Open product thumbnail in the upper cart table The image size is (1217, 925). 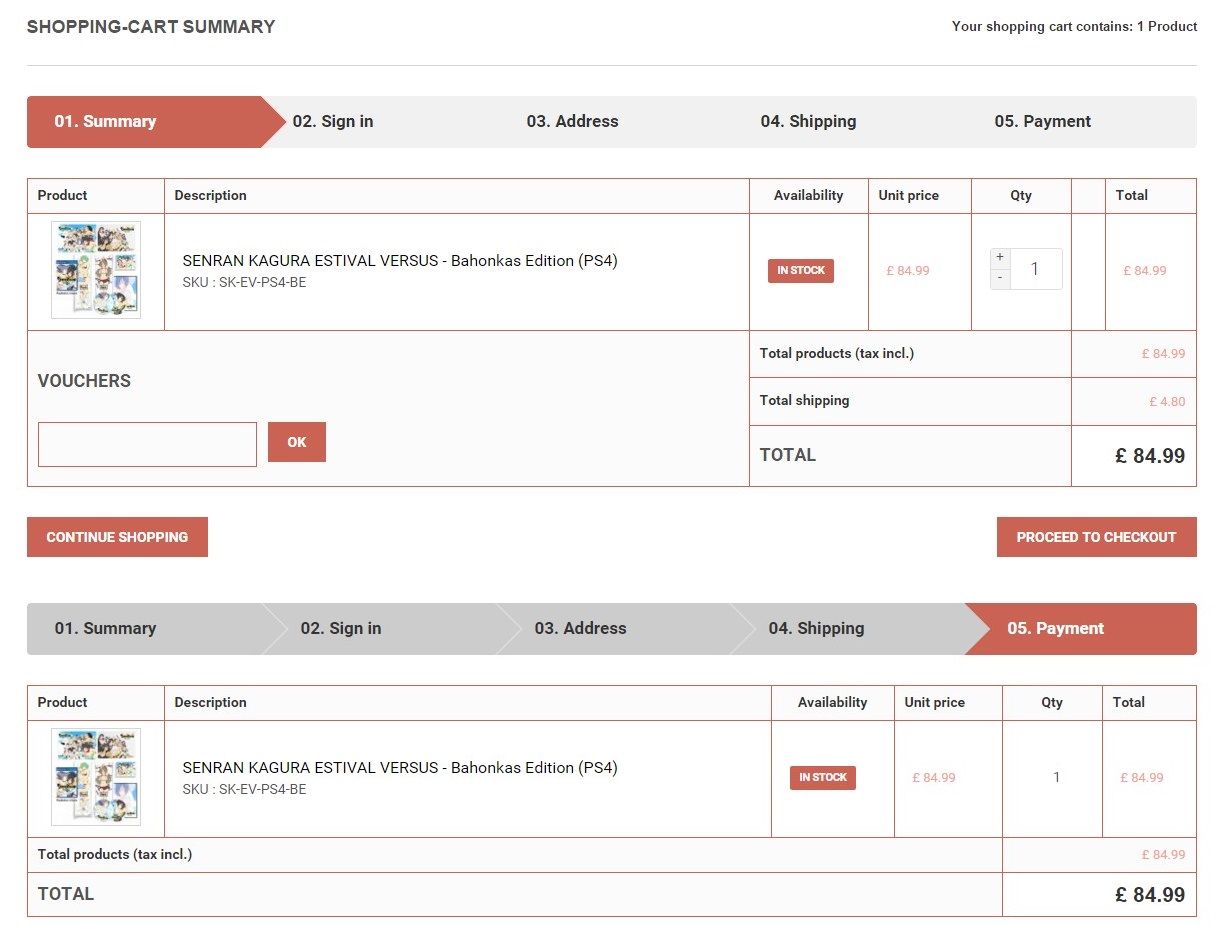96,270
